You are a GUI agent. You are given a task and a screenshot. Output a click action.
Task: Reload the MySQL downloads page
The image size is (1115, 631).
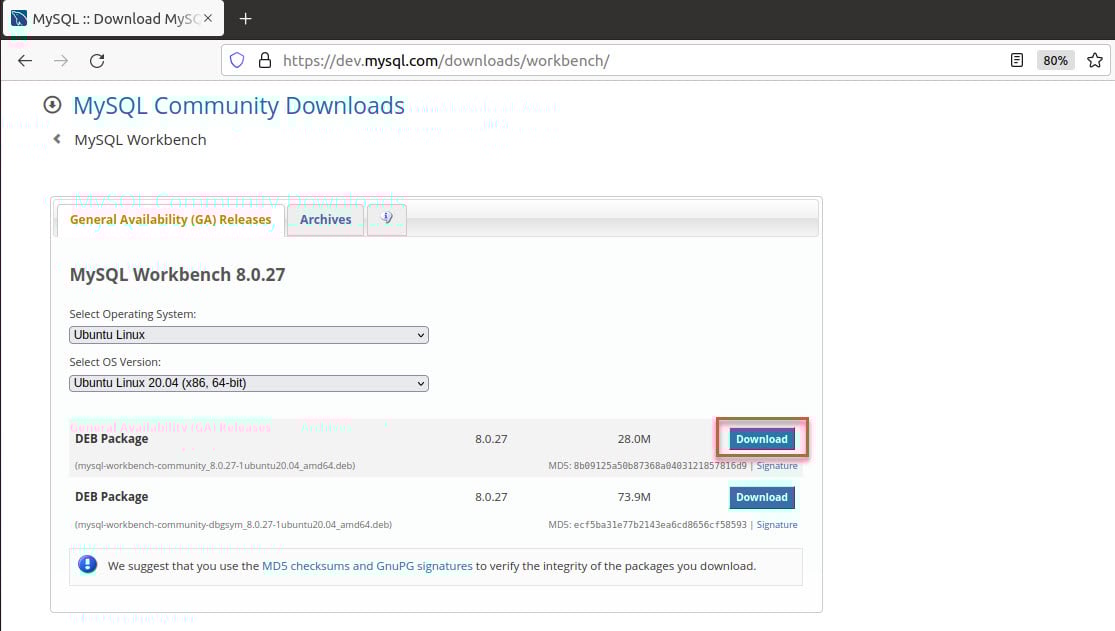click(x=97, y=60)
